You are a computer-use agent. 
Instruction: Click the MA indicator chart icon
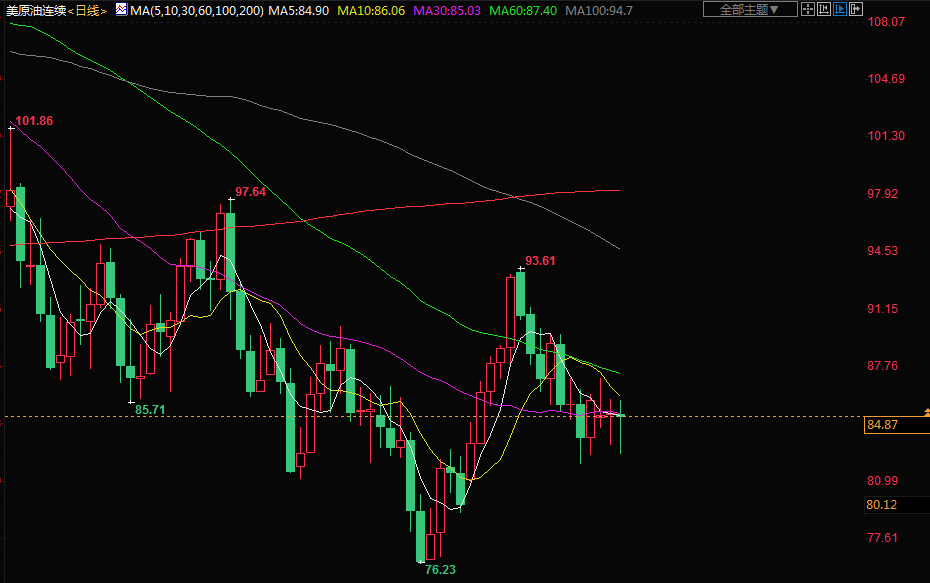coord(121,10)
